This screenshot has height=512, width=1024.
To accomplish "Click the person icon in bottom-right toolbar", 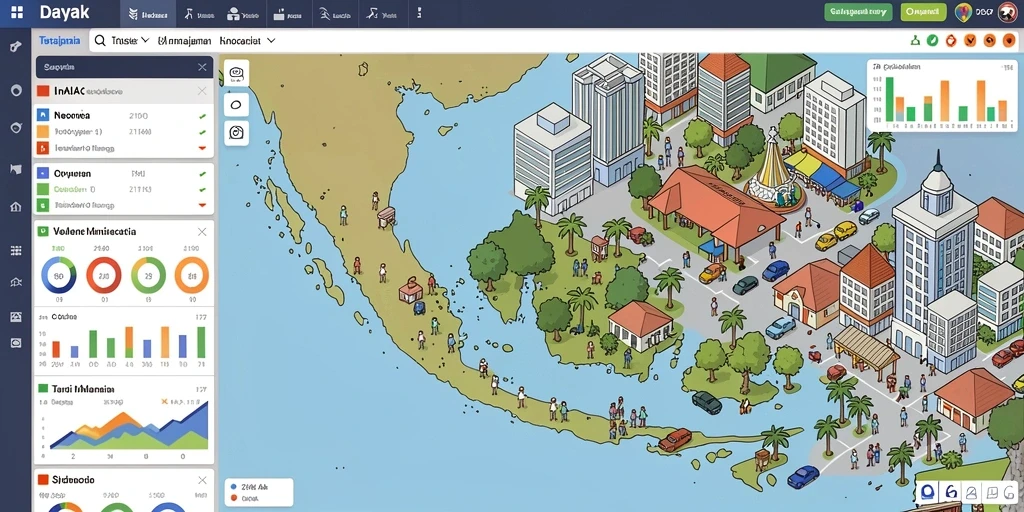I will pos(972,493).
